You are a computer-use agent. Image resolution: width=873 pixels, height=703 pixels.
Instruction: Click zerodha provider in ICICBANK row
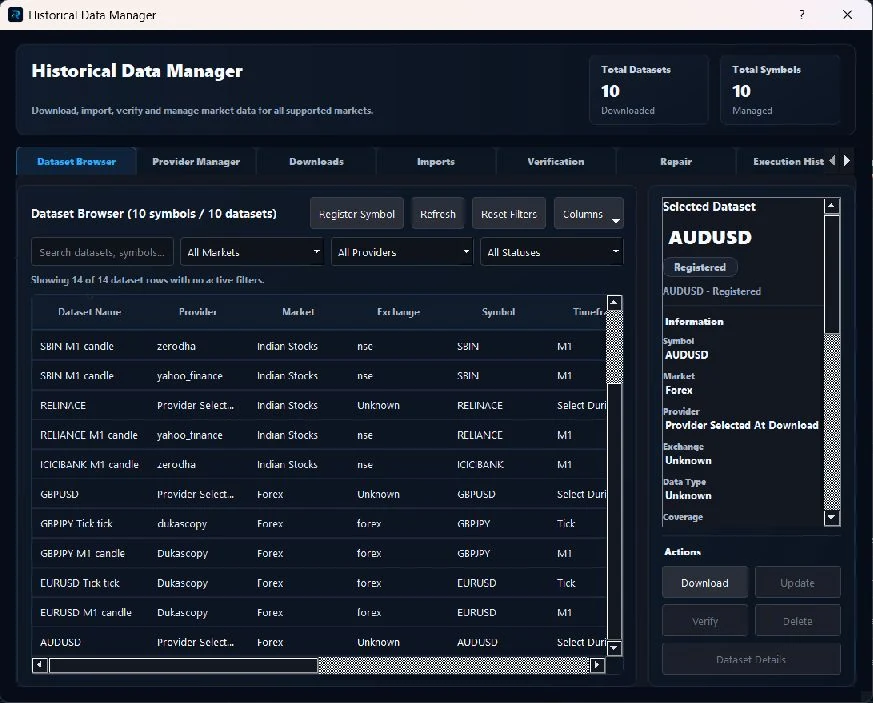(x=176, y=464)
